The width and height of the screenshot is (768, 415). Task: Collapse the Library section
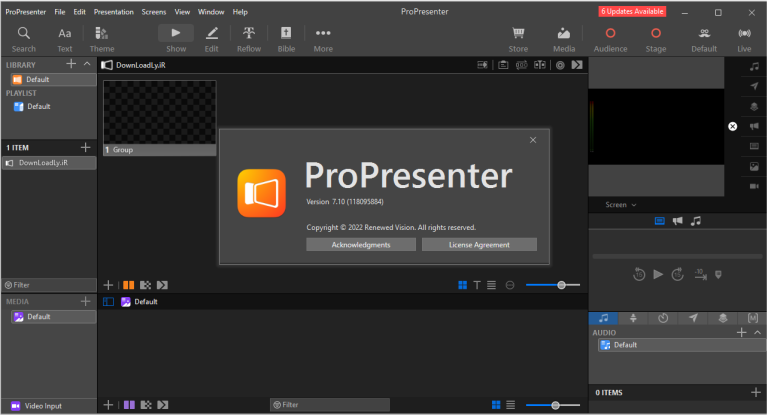[x=87, y=64]
